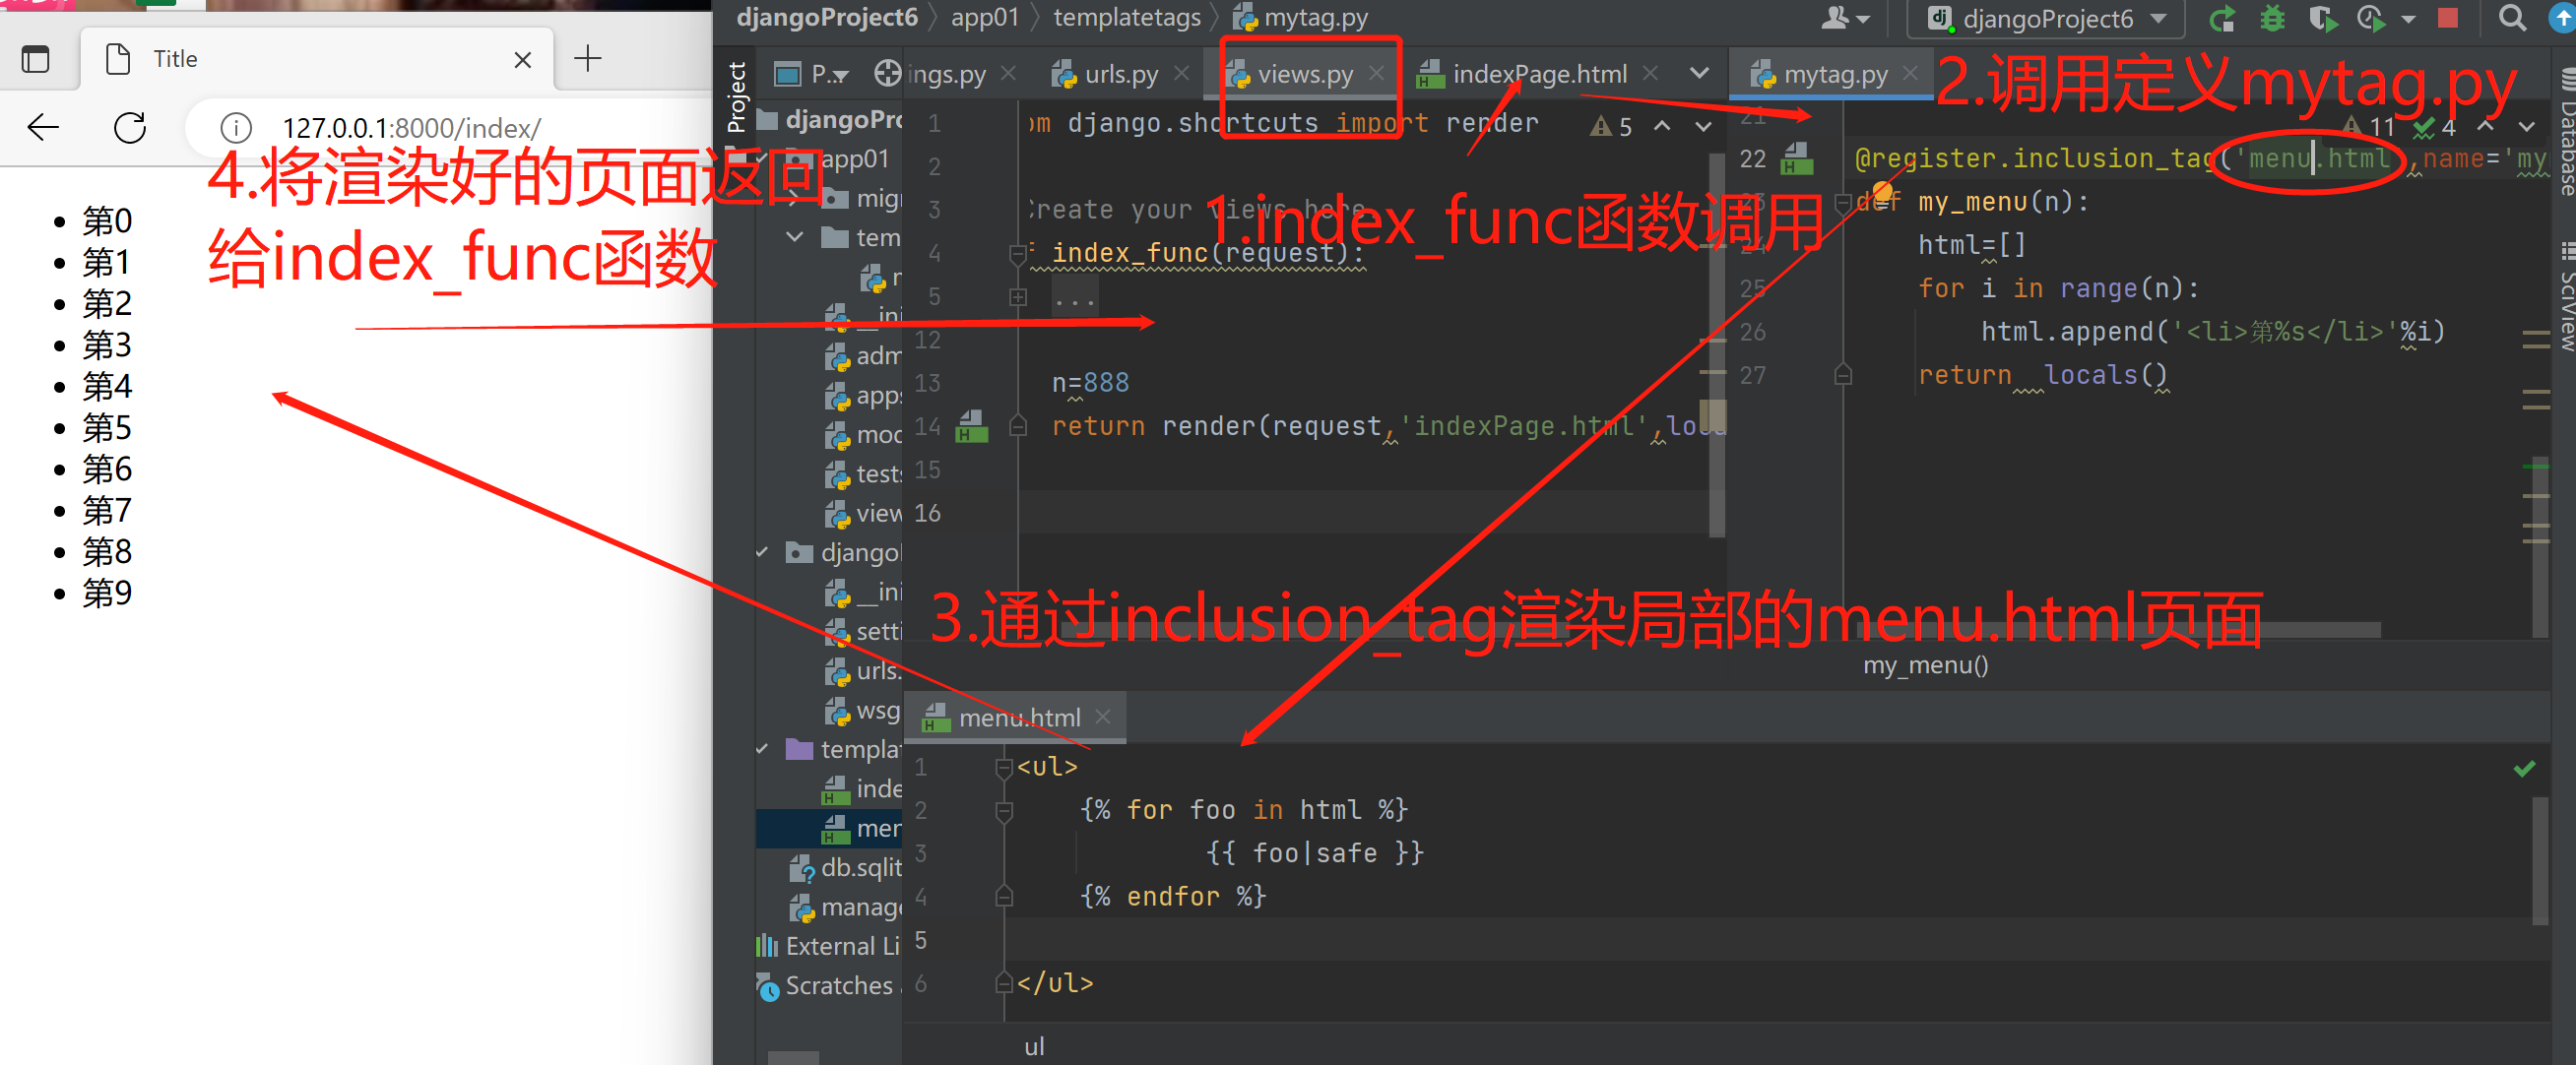The width and height of the screenshot is (2576, 1065).
Task: Click the browser address bar URL
Action: 411,128
